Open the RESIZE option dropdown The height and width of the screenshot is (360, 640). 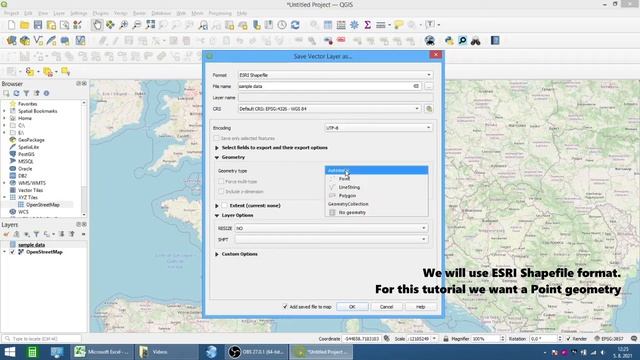pyautogui.click(x=331, y=228)
